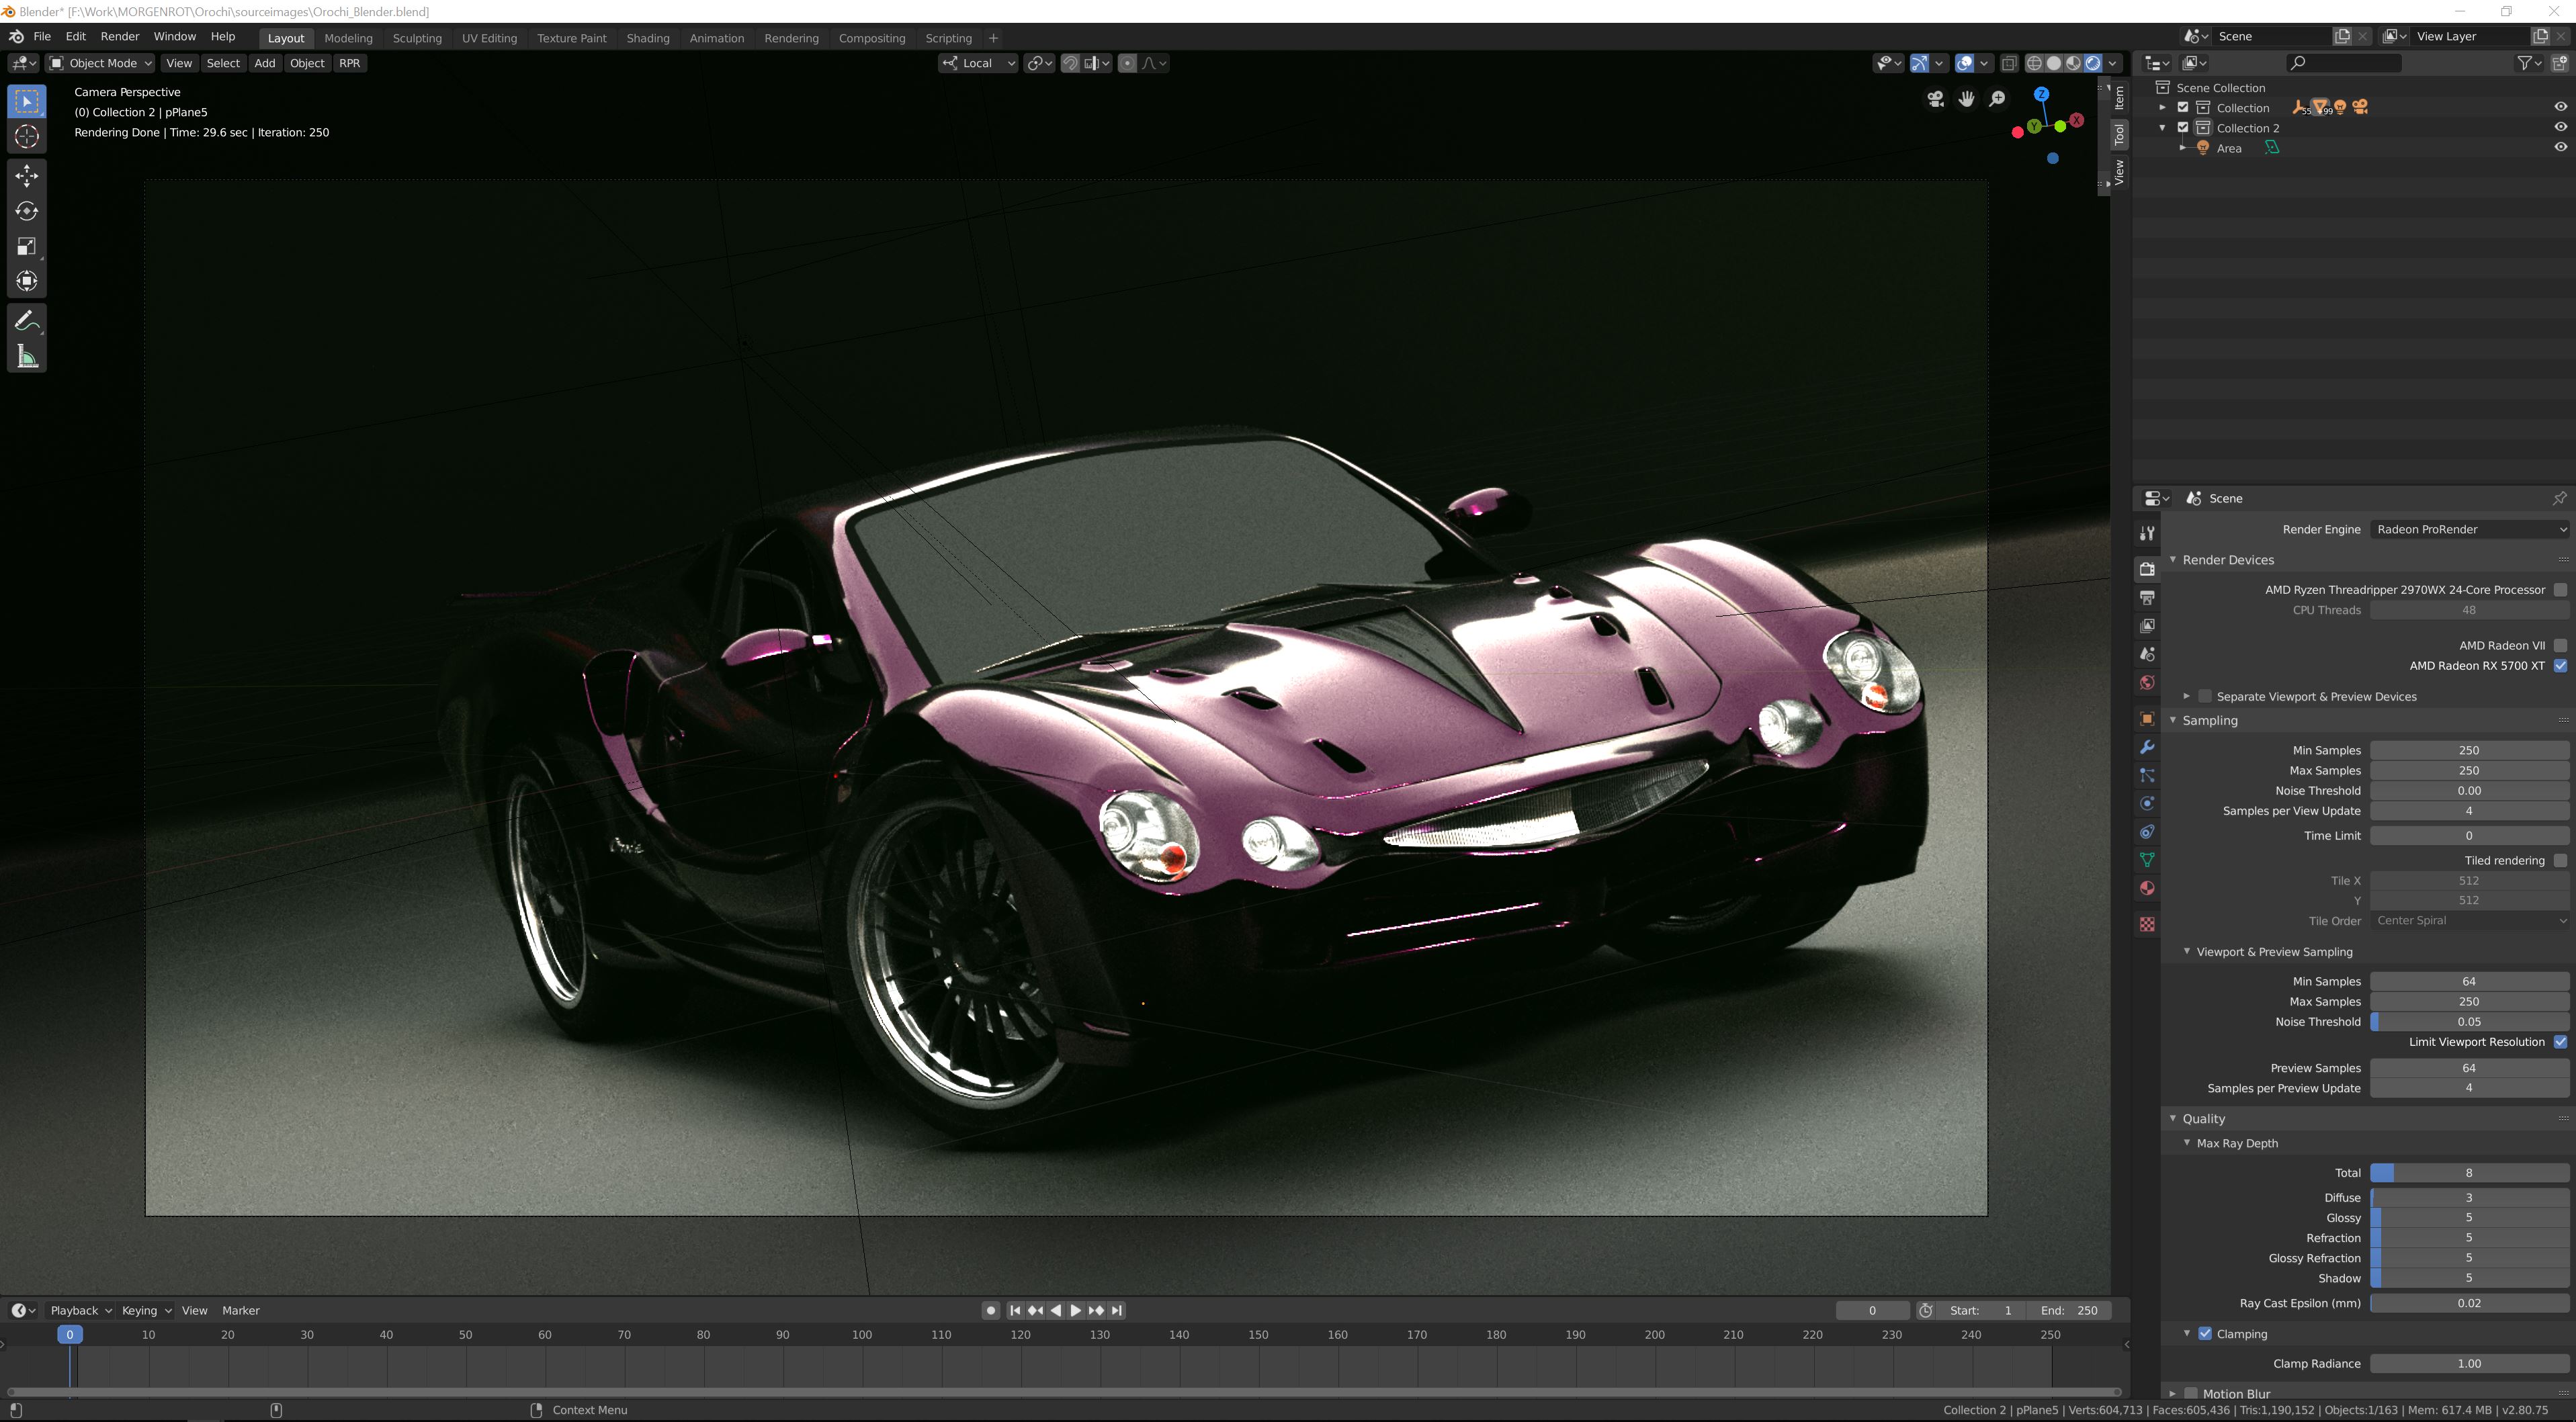Disable the Clamping checkbox
This screenshot has height=1422, width=2576.
point(2205,1334)
